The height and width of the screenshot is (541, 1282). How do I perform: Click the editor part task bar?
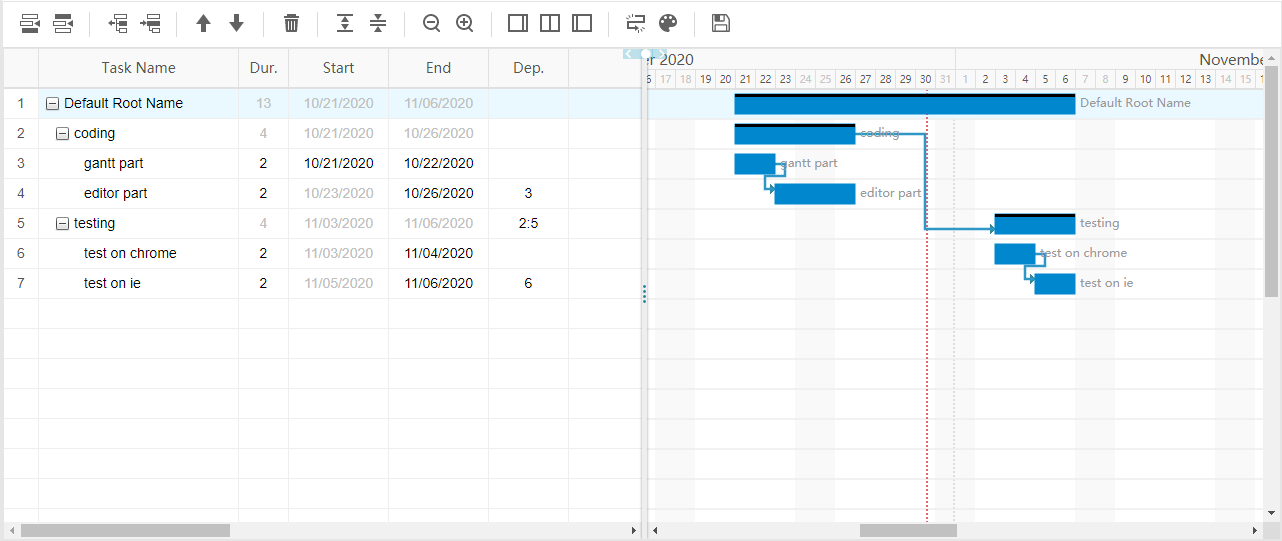click(x=814, y=193)
